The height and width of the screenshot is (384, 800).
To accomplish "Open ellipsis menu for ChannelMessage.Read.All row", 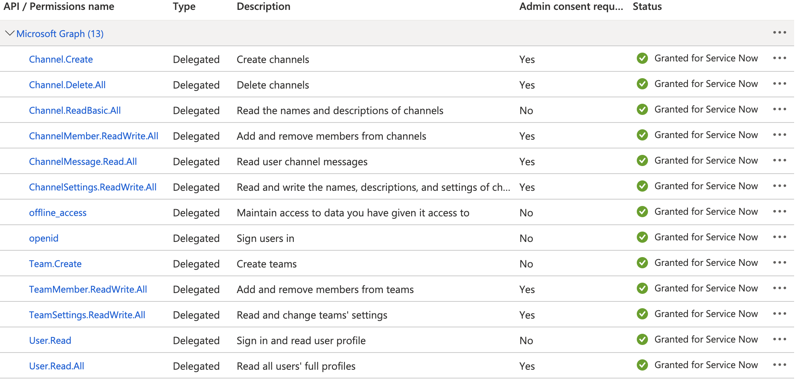I will pyautogui.click(x=779, y=160).
